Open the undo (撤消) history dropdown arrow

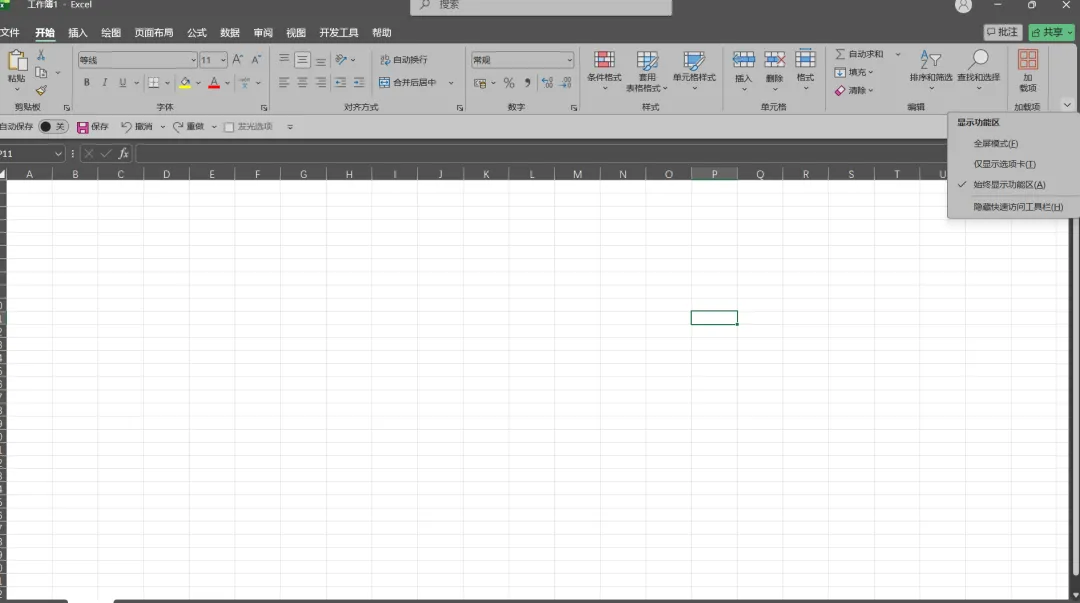[x=163, y=127]
